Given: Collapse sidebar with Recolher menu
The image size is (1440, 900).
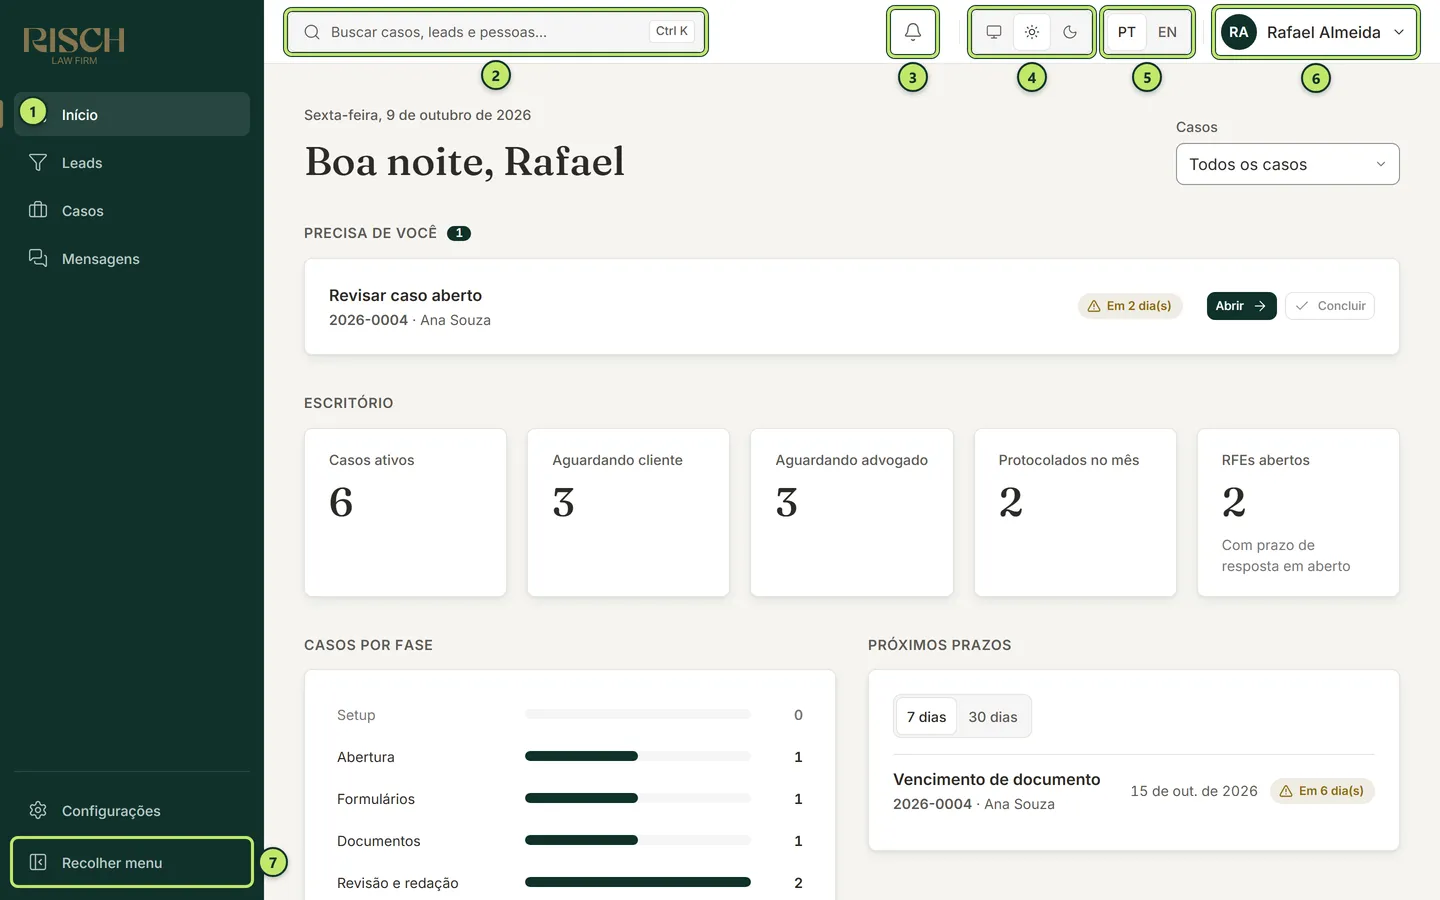Looking at the screenshot, I should tap(132, 862).
